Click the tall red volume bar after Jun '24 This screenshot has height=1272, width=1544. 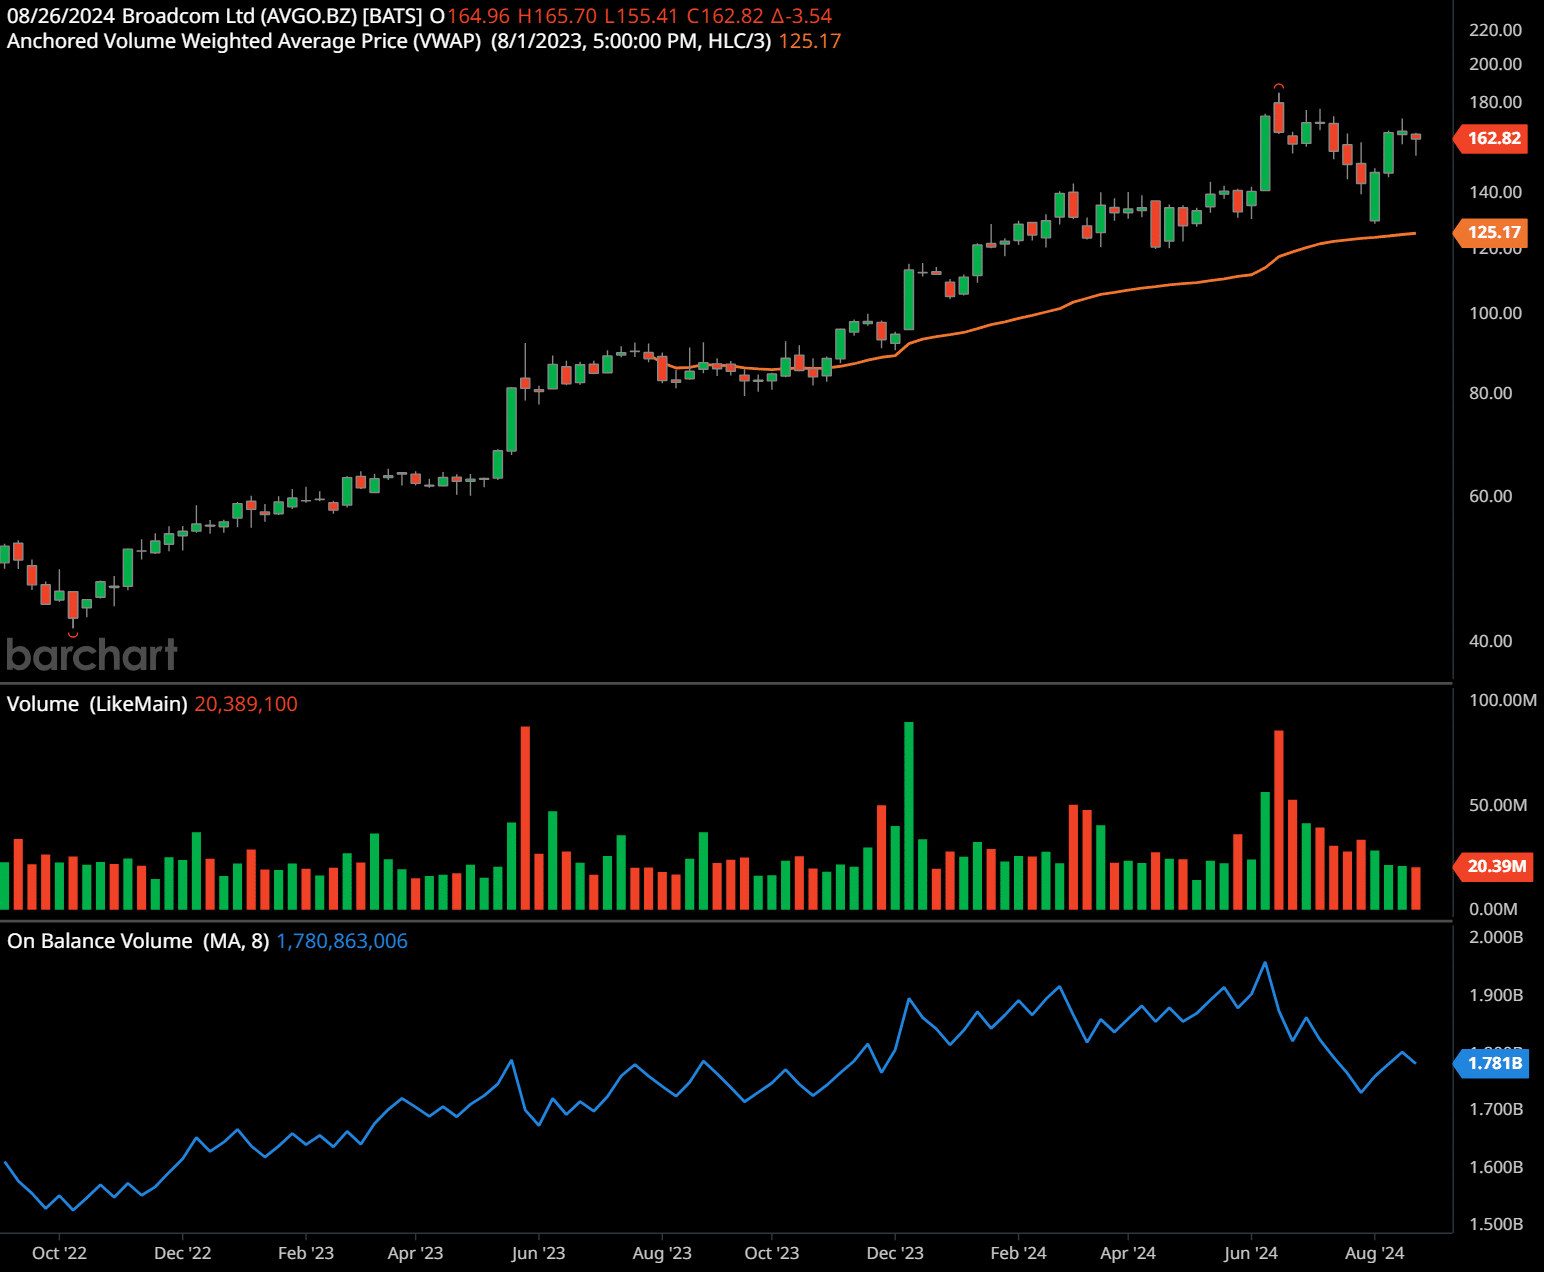(x=1279, y=820)
